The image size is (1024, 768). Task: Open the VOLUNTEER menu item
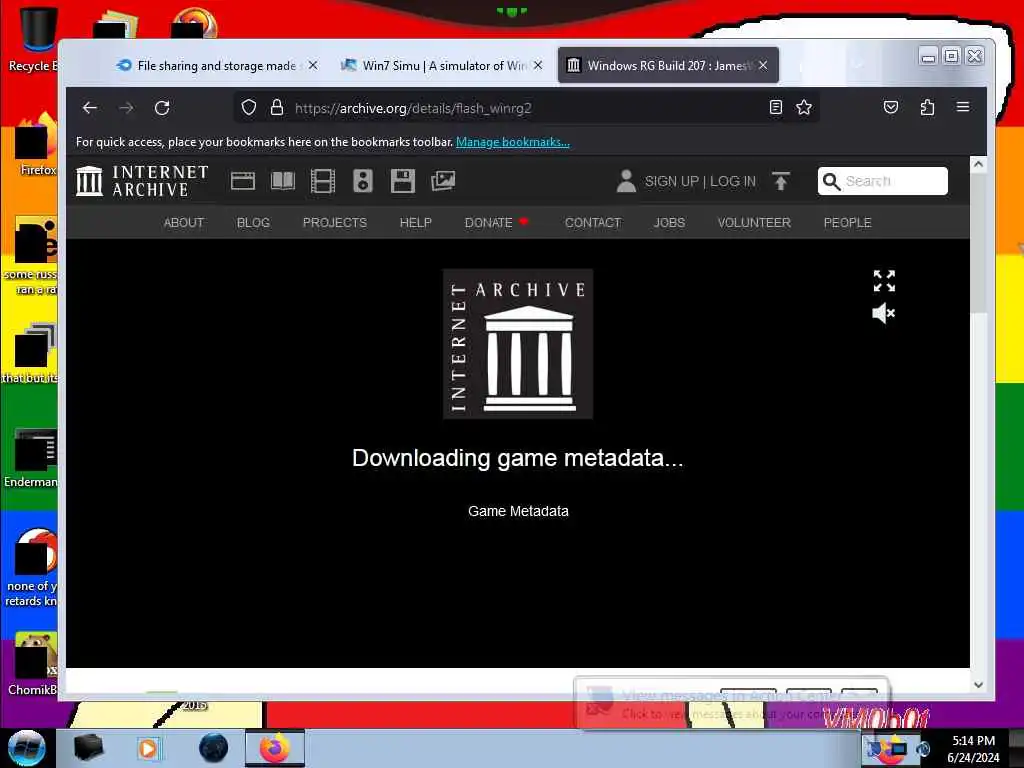[x=754, y=223]
